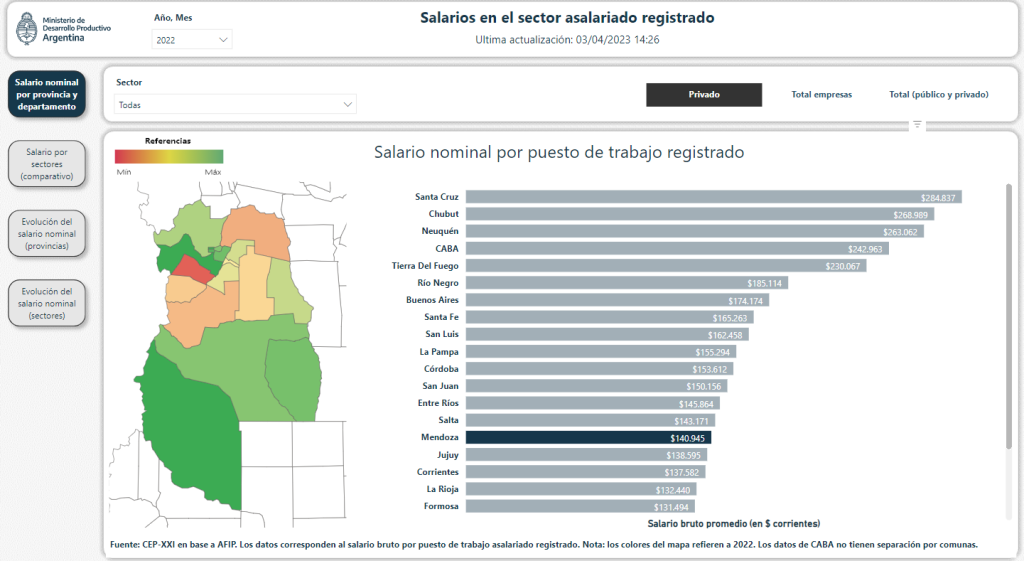
Task: Open Evolución del salario nominal (sectores)
Action: click(x=46, y=303)
